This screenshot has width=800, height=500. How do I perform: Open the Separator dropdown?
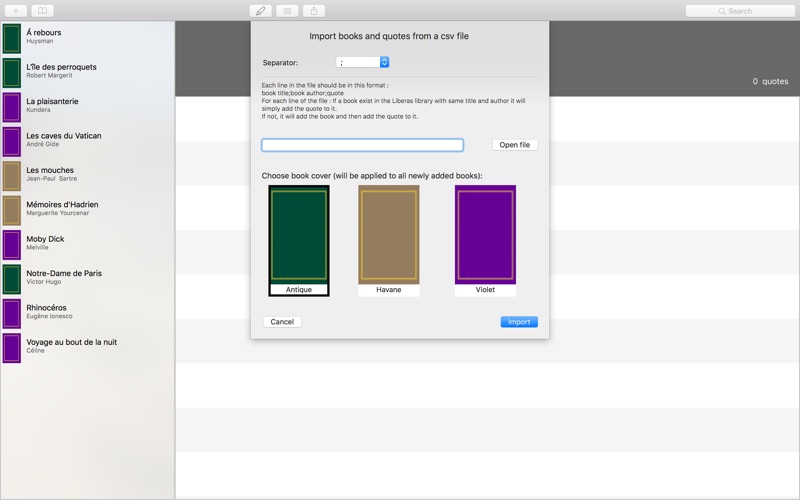(362, 62)
